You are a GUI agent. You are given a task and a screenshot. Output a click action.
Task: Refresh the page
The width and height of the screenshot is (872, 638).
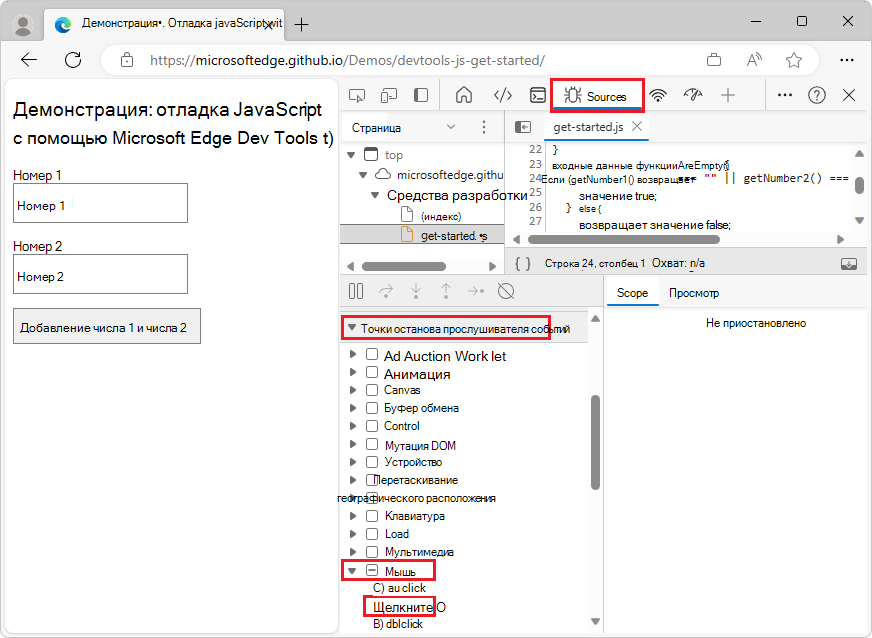[73, 60]
